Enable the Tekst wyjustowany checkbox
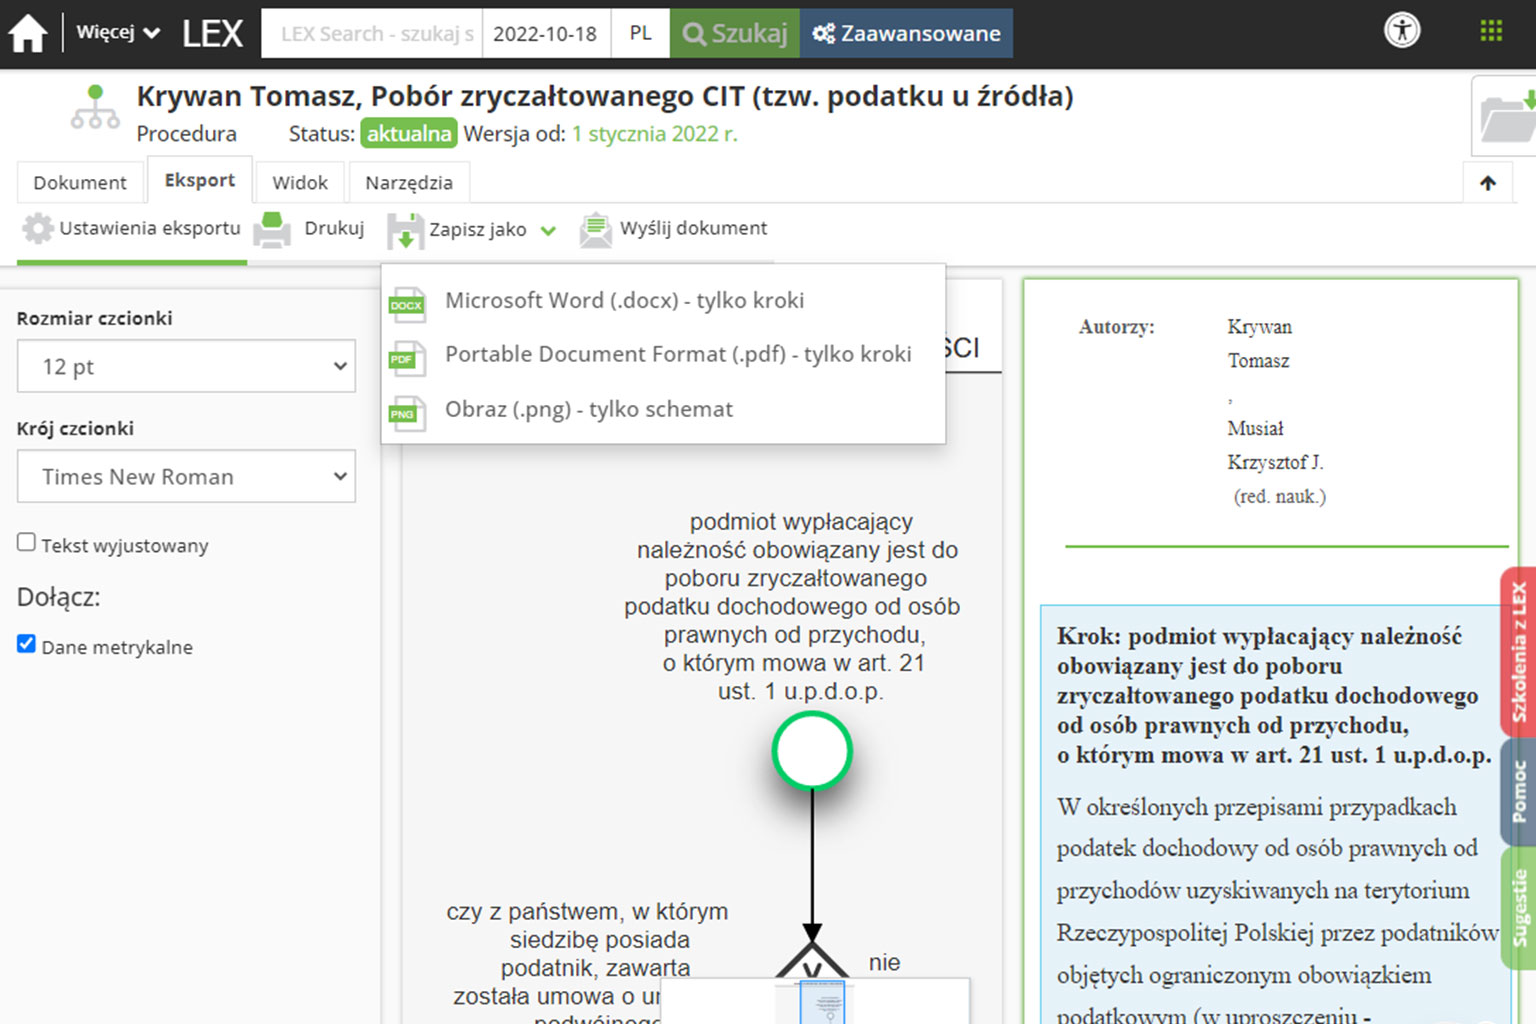This screenshot has height=1024, width=1536. pos(27,543)
